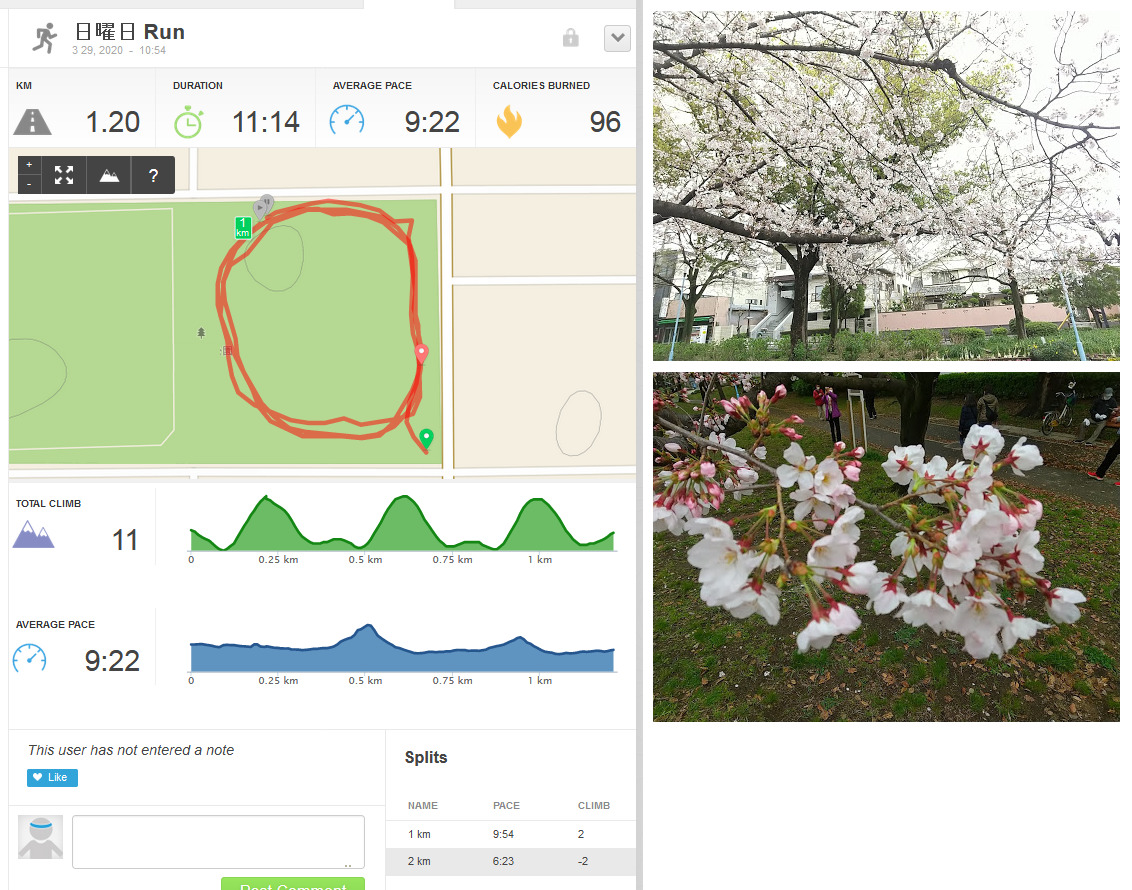This screenshot has height=890, width=1132.
Task: Click the lower speedometer pace icon
Action: pos(30,658)
